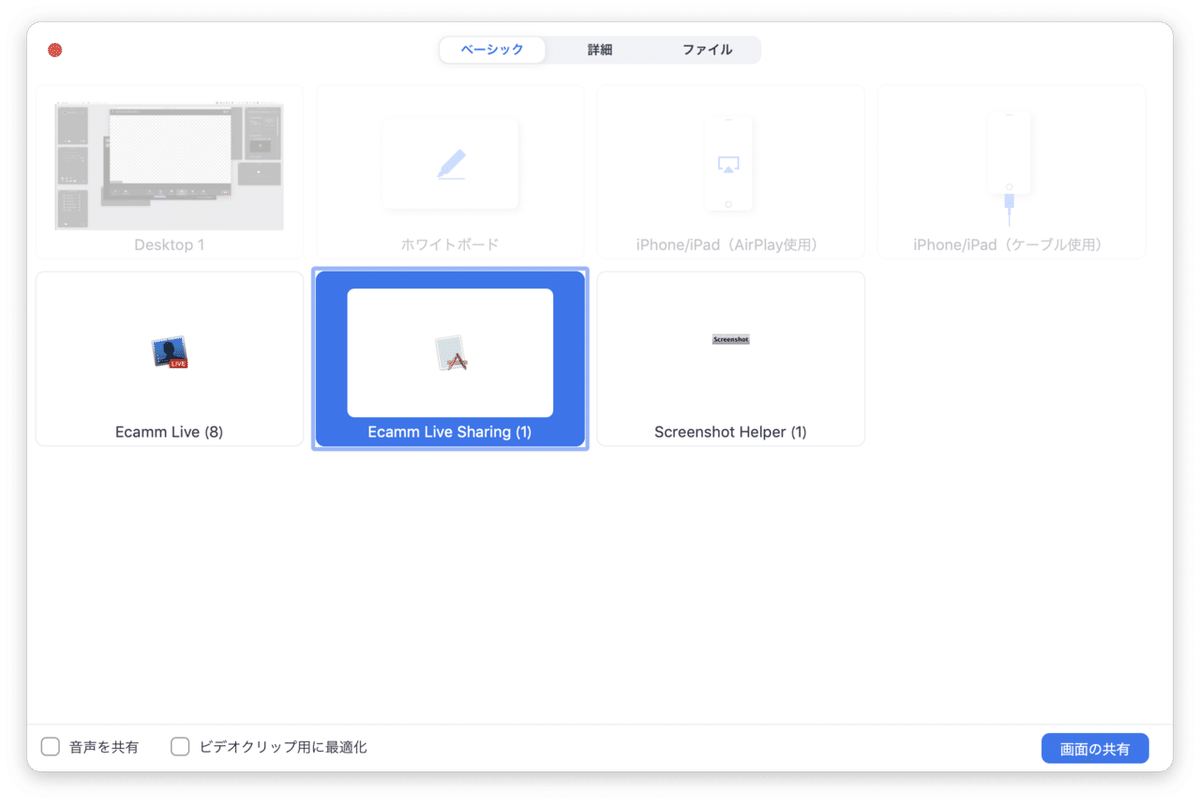Screen dimensions: 1200x803
Task: Click the Screenshot Helper (1) label
Action: pyautogui.click(x=731, y=432)
